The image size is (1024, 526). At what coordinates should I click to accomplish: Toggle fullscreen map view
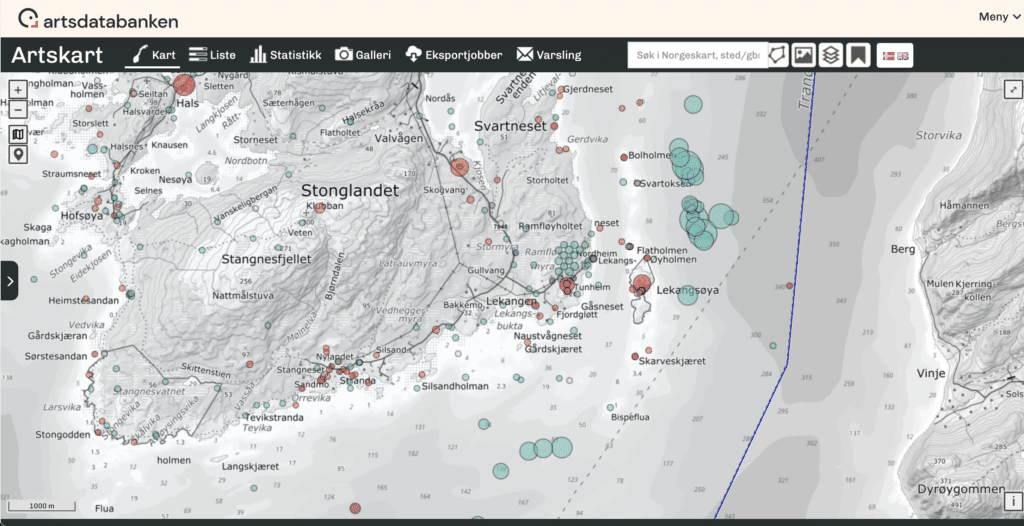pyautogui.click(x=1011, y=89)
